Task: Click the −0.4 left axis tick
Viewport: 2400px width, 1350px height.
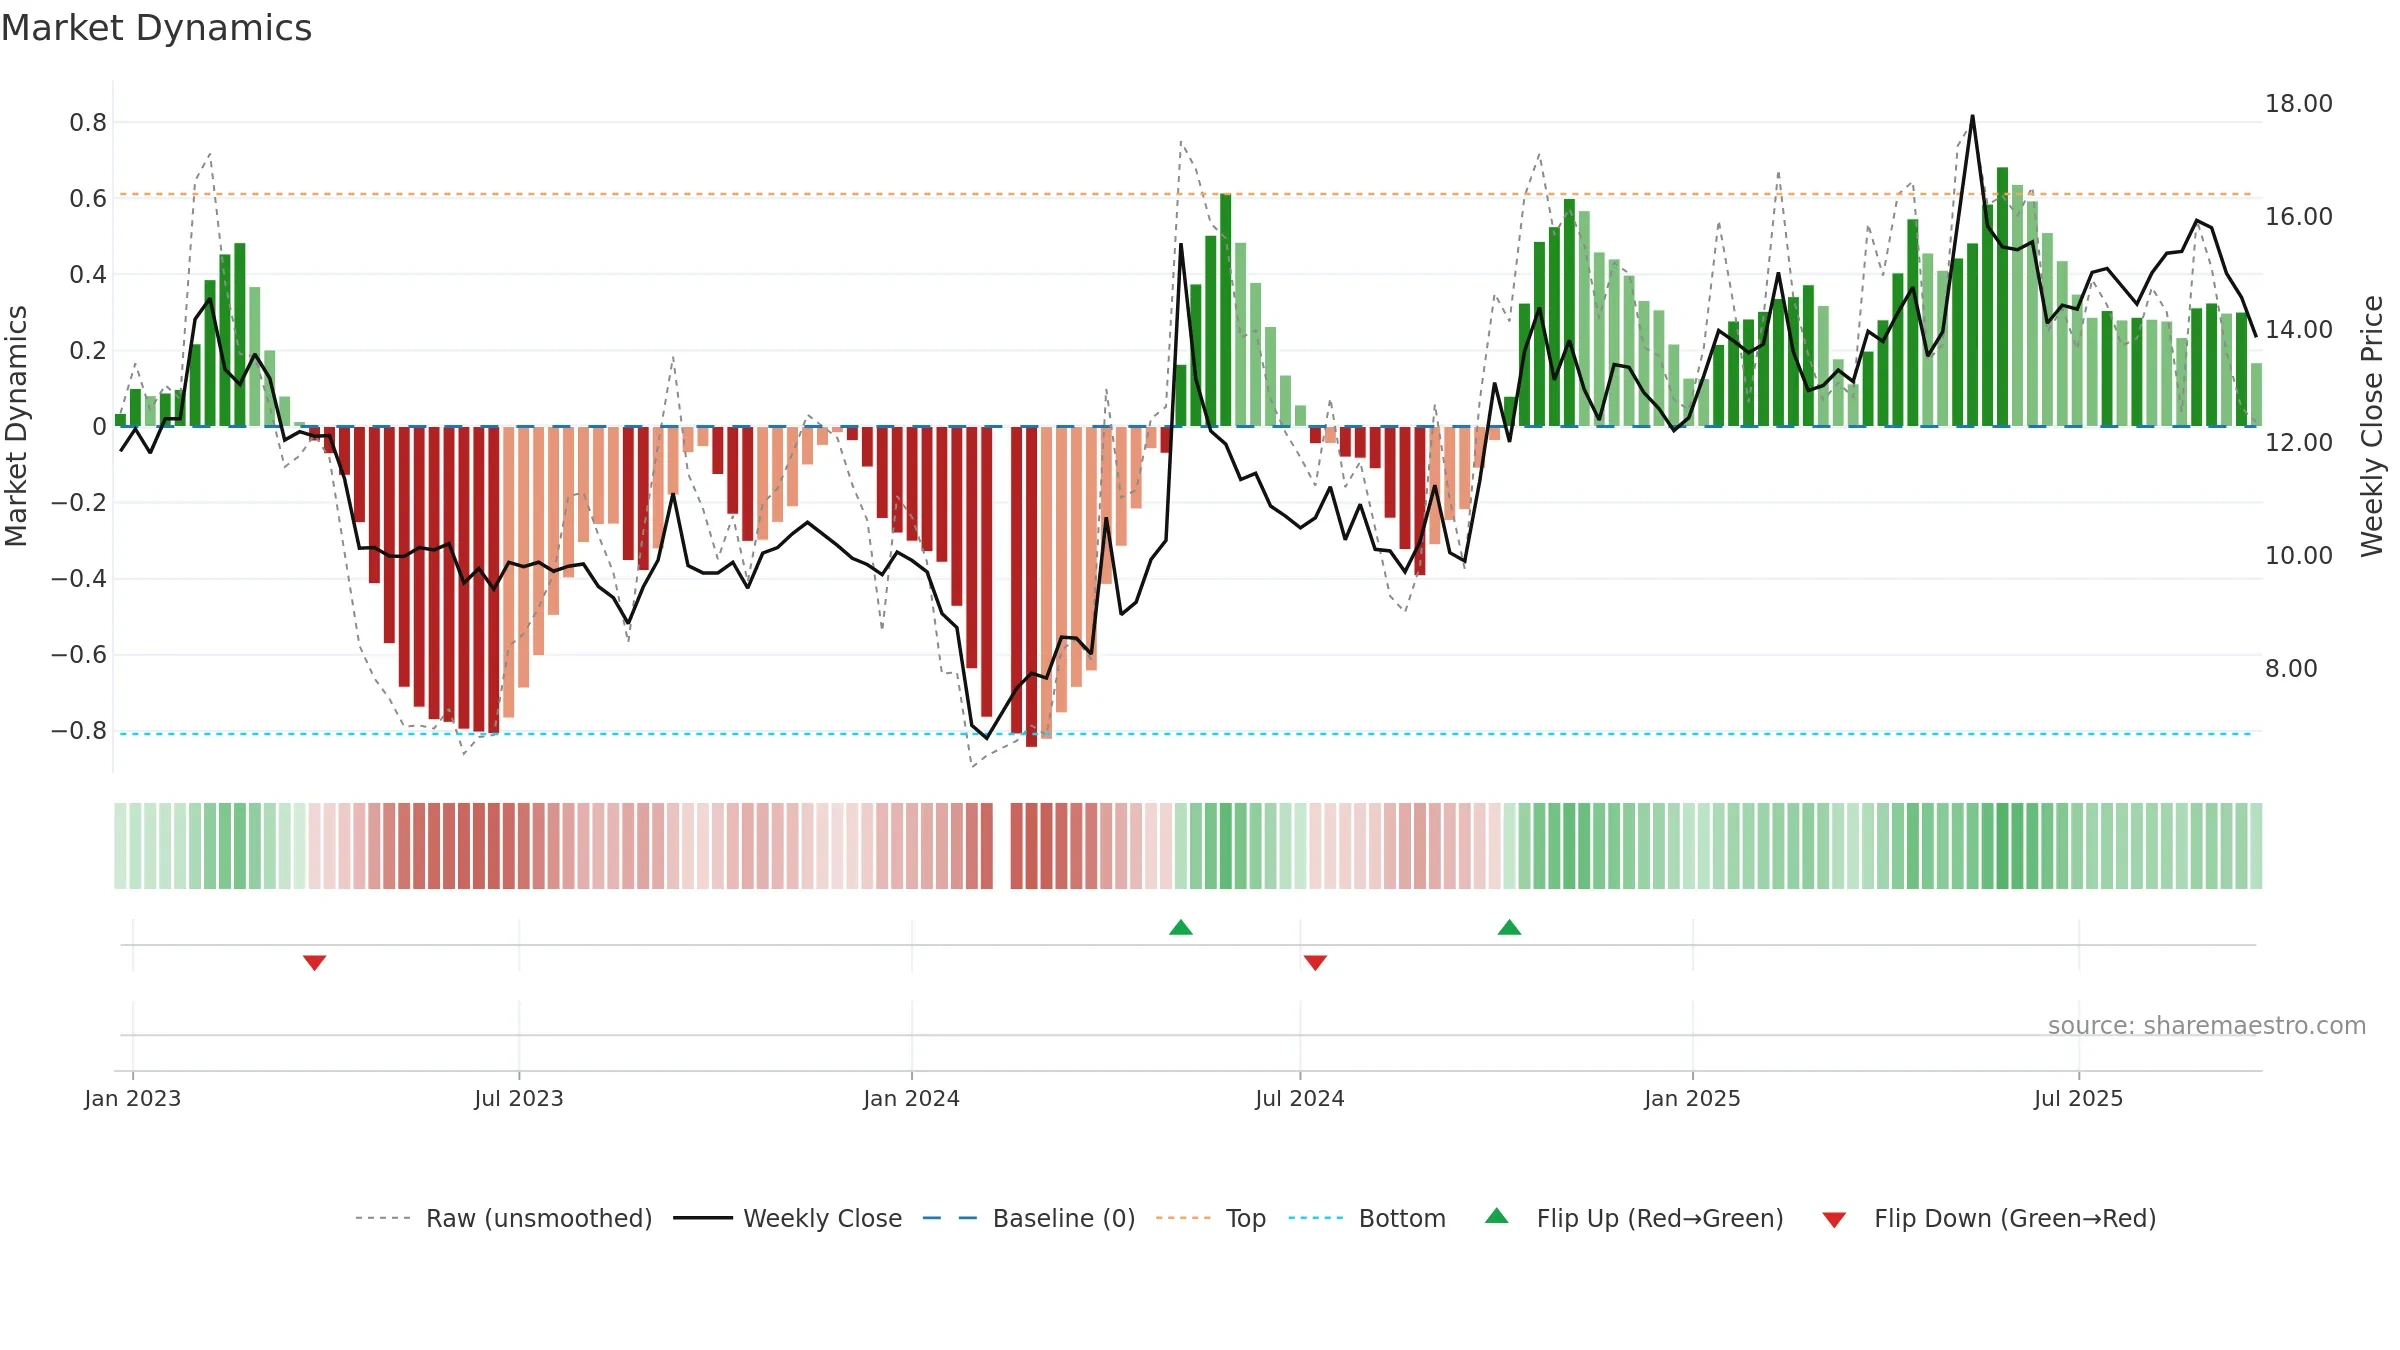Action: click(x=79, y=579)
